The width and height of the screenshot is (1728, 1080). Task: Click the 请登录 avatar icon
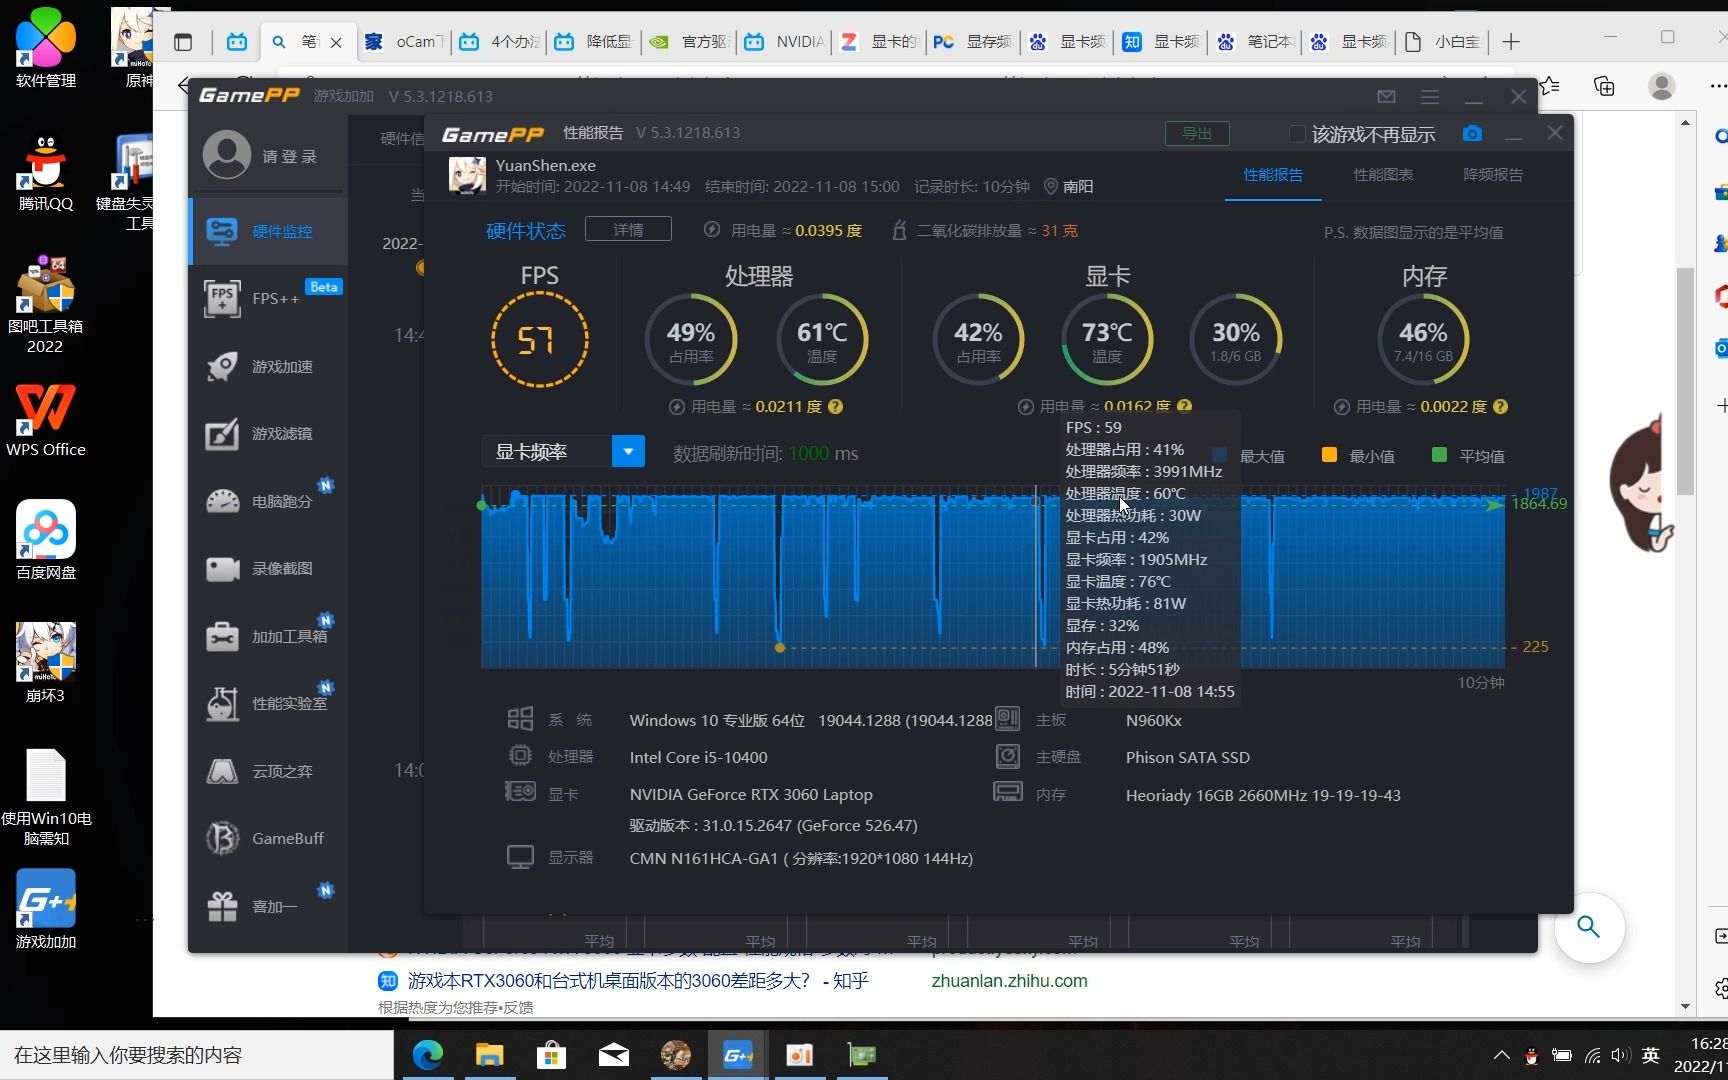(227, 155)
